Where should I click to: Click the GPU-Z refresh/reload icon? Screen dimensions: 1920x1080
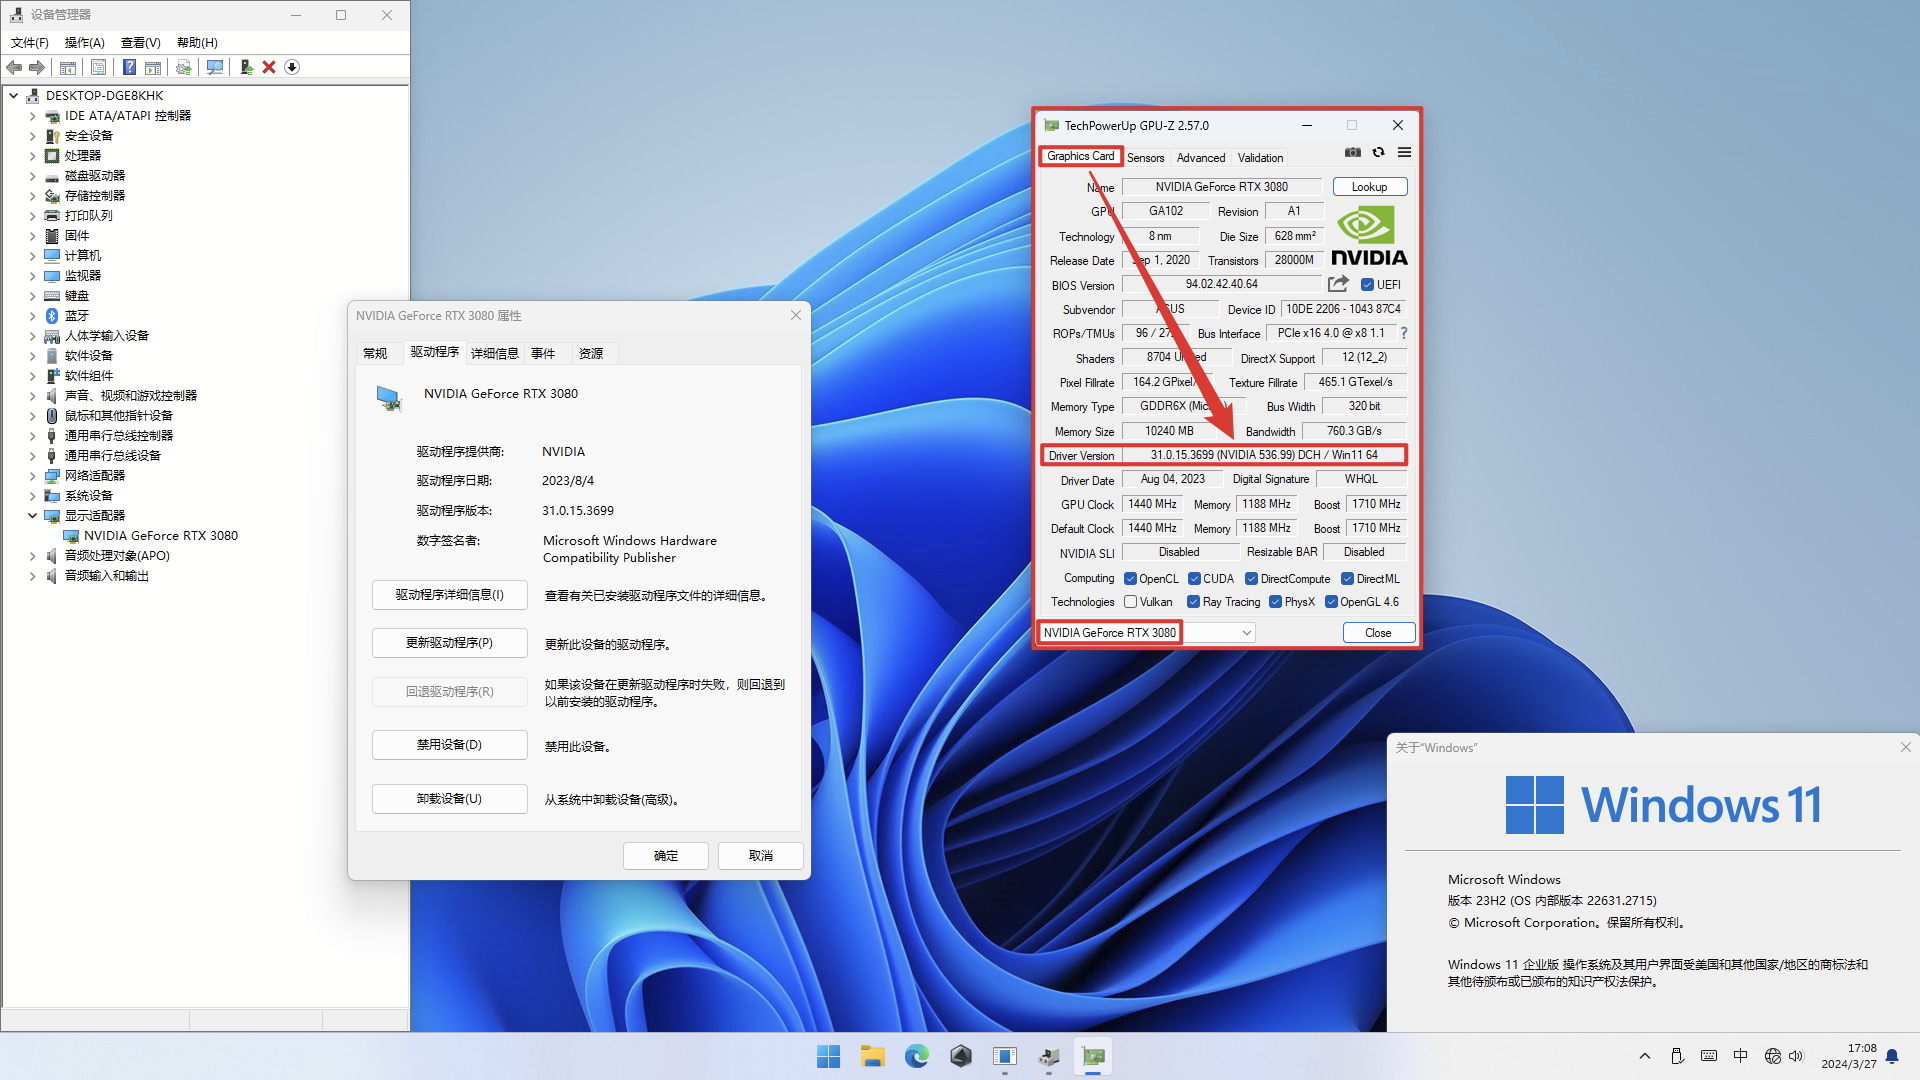click(1378, 152)
